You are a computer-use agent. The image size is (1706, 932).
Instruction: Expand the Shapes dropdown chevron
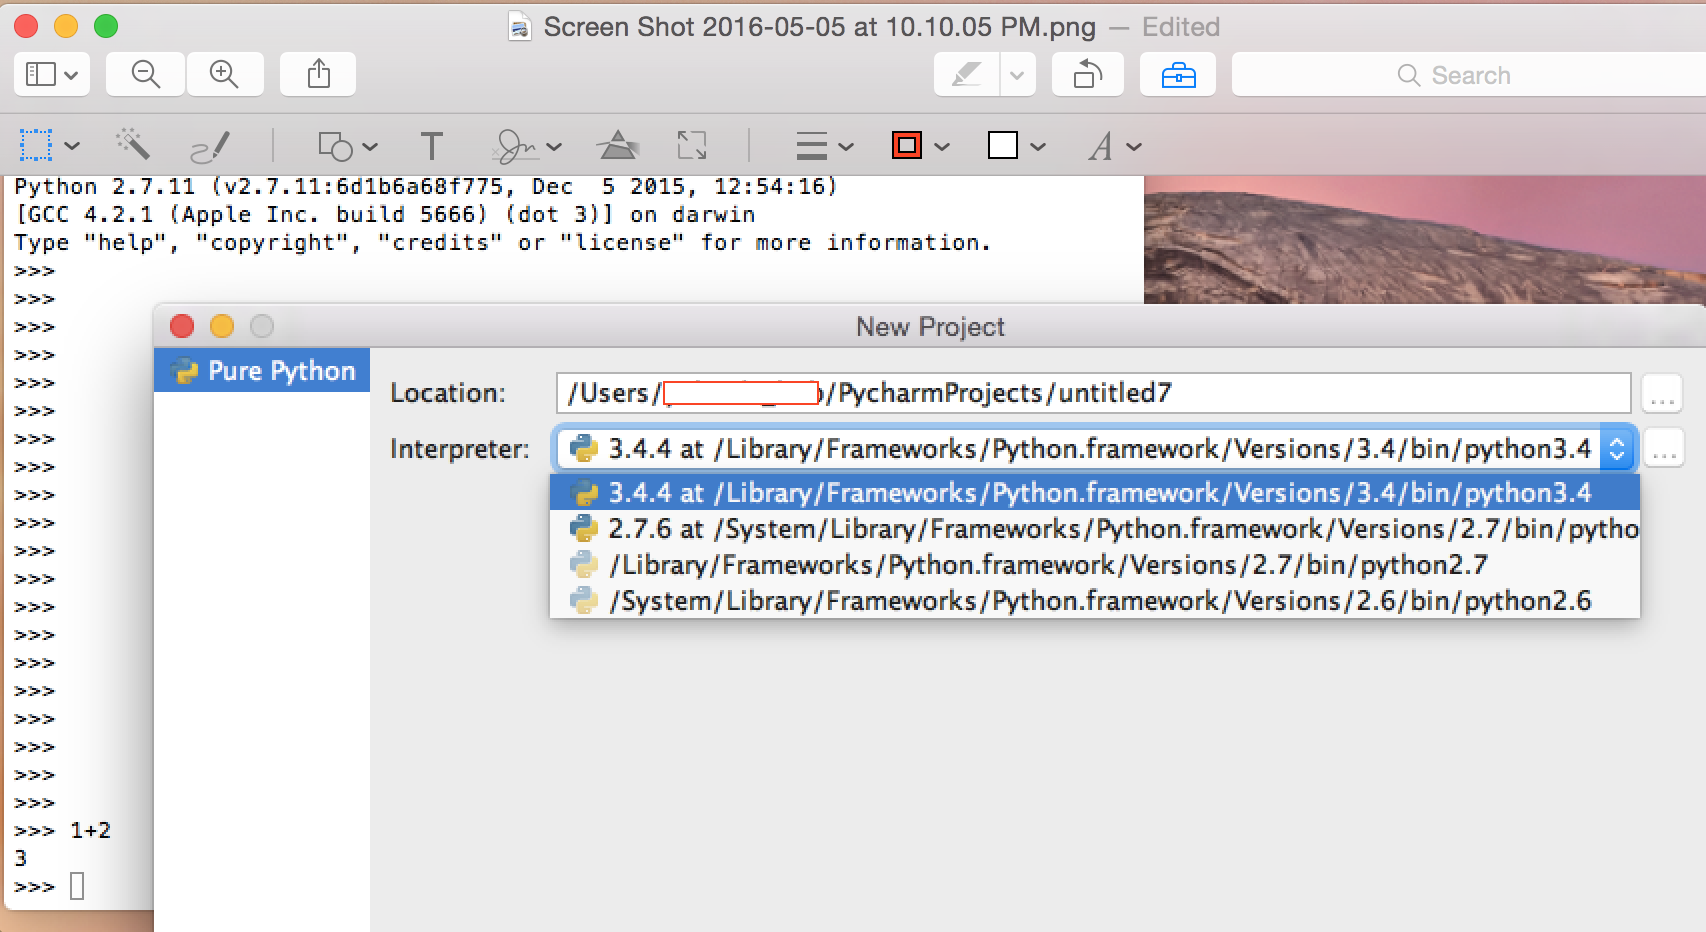370,147
